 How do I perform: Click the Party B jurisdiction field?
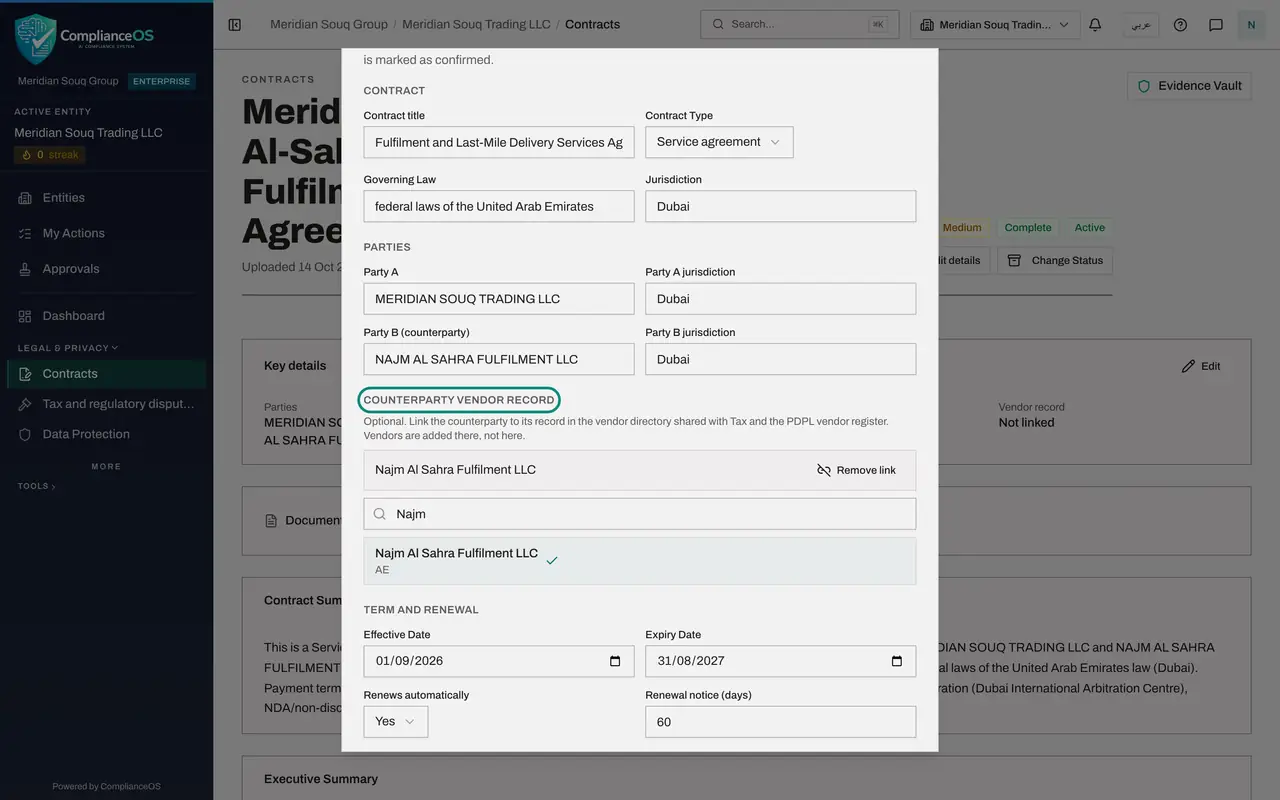pyautogui.click(x=781, y=359)
